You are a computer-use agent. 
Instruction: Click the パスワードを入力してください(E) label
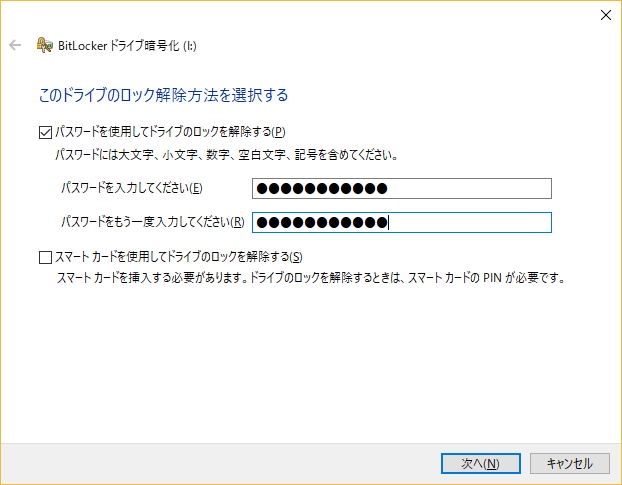[132, 188]
